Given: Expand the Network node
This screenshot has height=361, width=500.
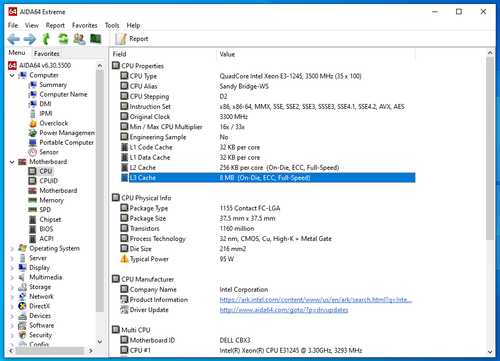Looking at the screenshot, I should coord(12,297).
